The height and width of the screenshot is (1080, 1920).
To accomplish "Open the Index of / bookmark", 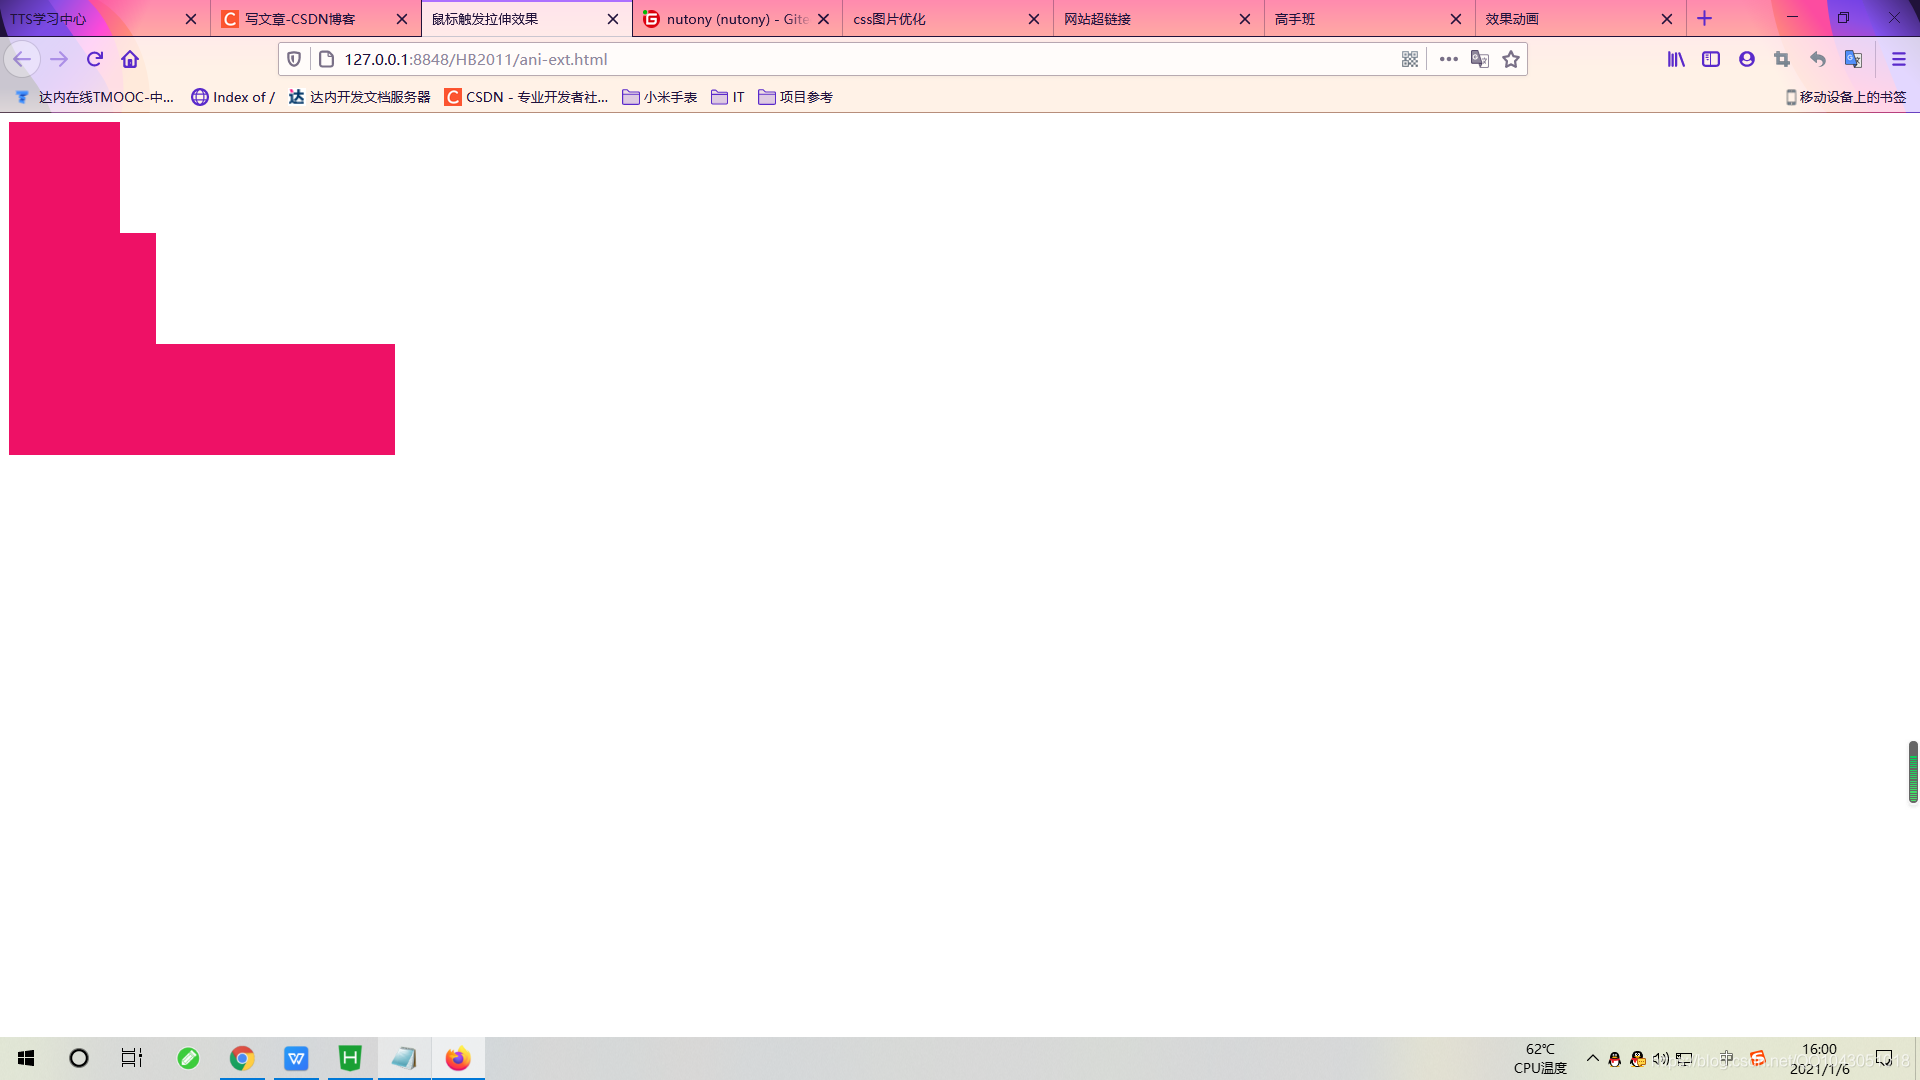I will pos(233,97).
